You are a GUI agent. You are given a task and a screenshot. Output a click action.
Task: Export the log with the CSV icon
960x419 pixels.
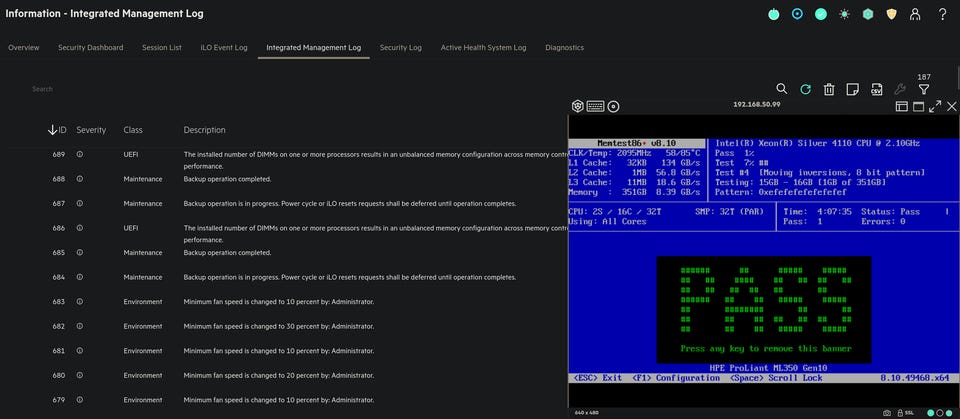click(x=876, y=89)
